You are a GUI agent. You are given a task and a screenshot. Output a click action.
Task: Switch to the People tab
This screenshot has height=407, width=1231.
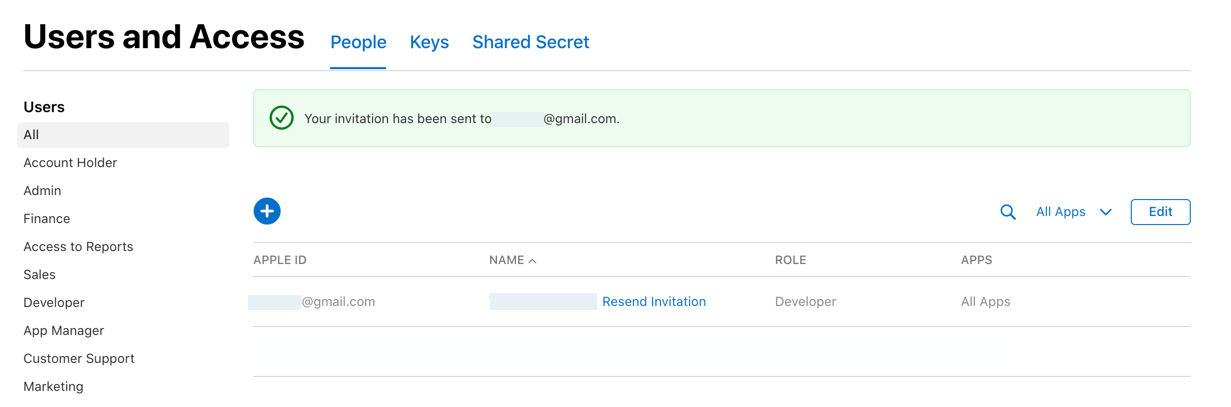pyautogui.click(x=358, y=42)
